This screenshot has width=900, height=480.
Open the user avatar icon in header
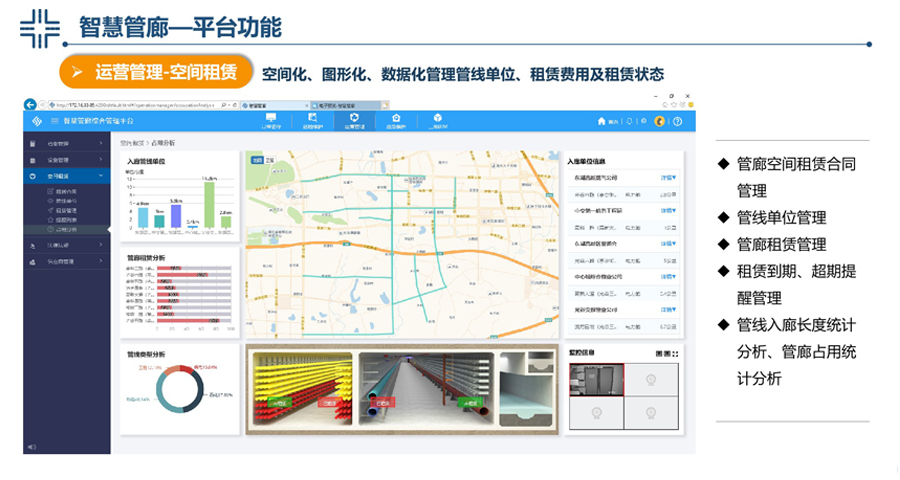tap(660, 121)
